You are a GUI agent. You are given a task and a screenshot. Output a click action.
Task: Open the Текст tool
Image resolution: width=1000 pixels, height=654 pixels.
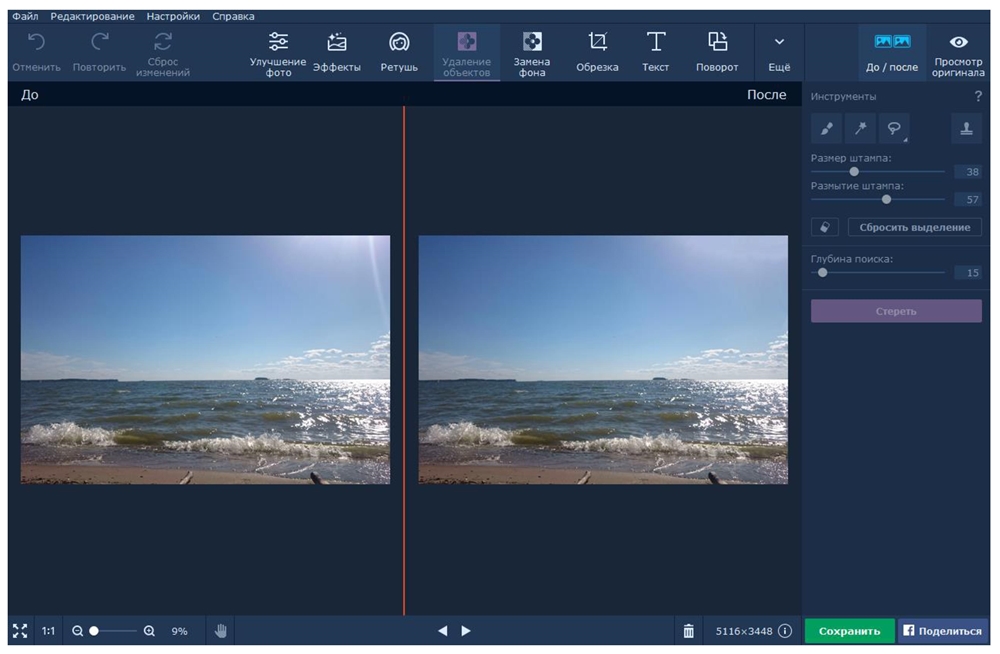pos(656,52)
